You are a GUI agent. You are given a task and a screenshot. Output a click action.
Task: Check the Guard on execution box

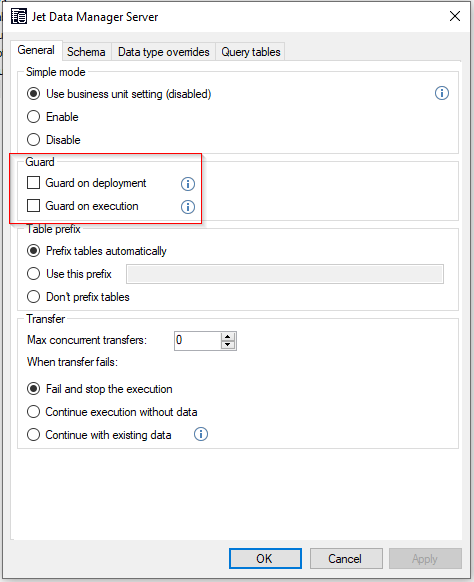point(33,205)
